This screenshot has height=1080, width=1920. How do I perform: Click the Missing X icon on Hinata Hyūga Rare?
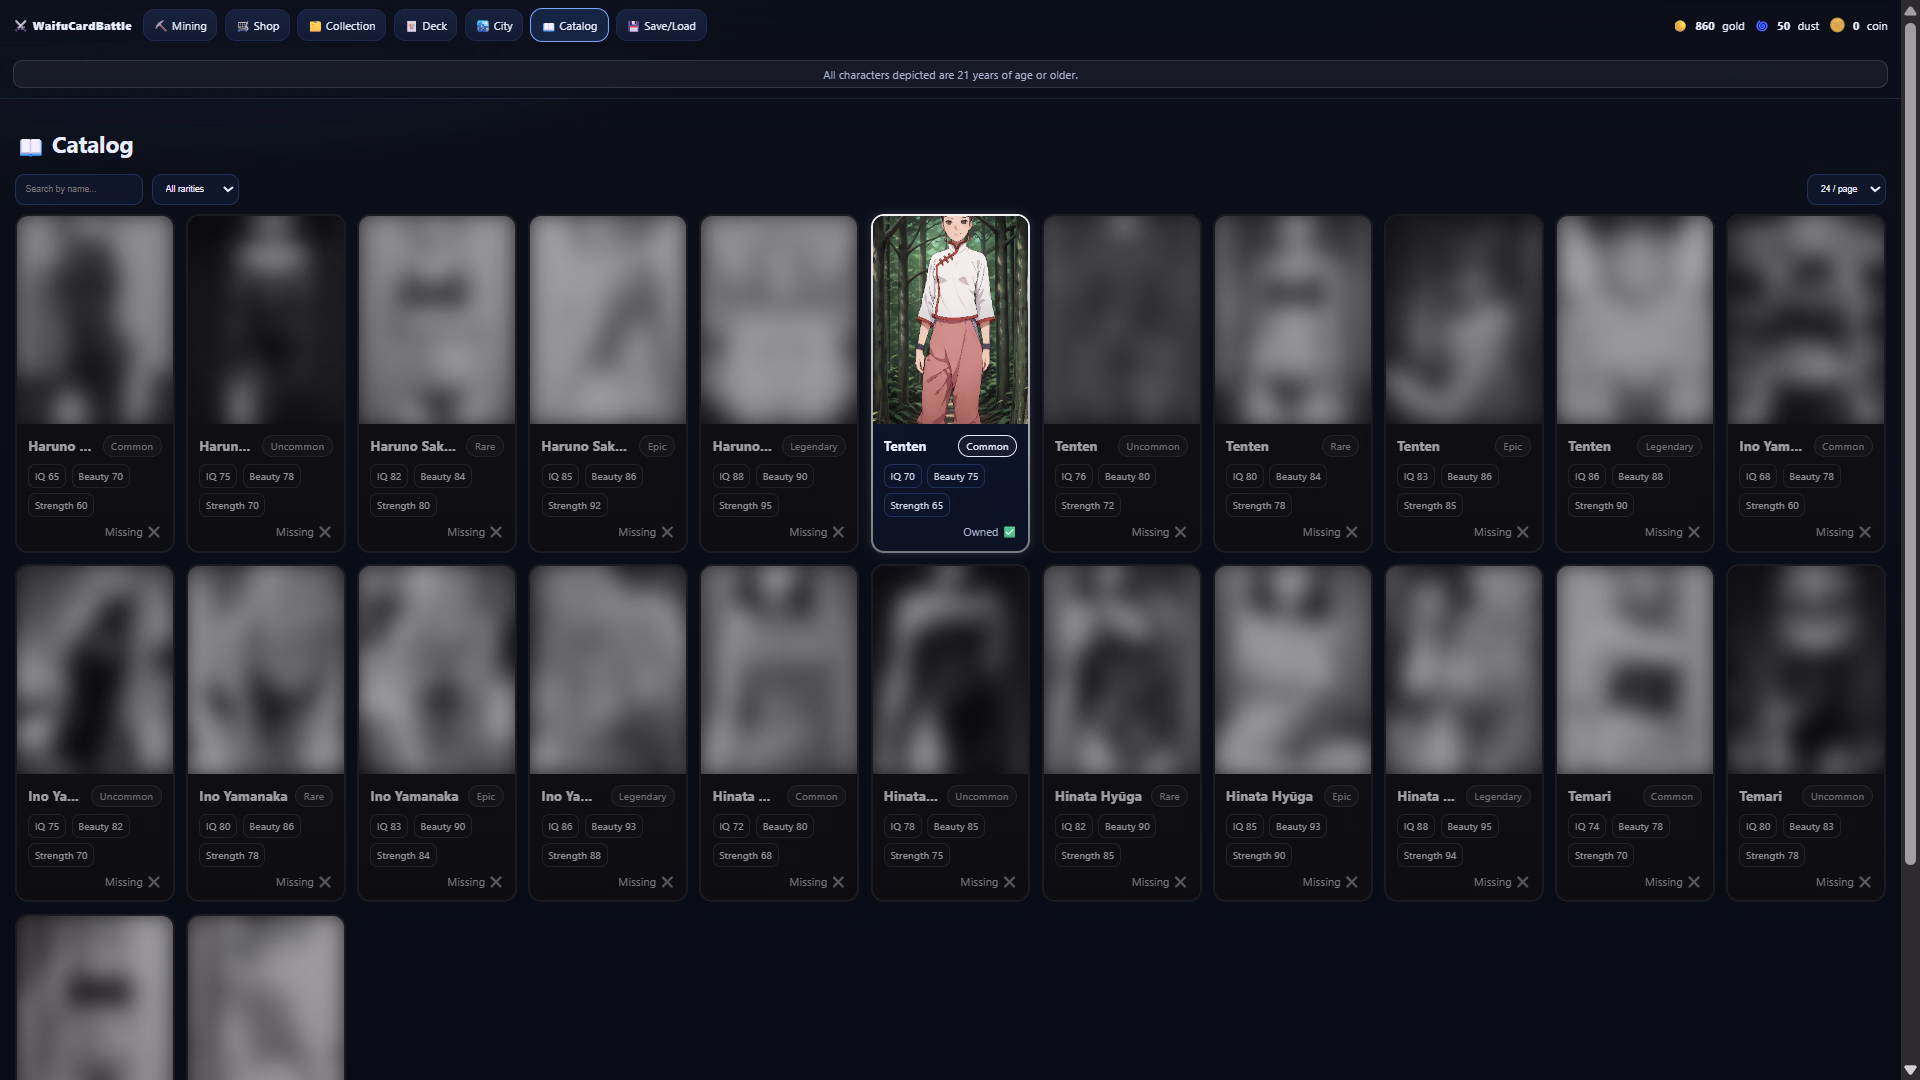coord(1181,882)
